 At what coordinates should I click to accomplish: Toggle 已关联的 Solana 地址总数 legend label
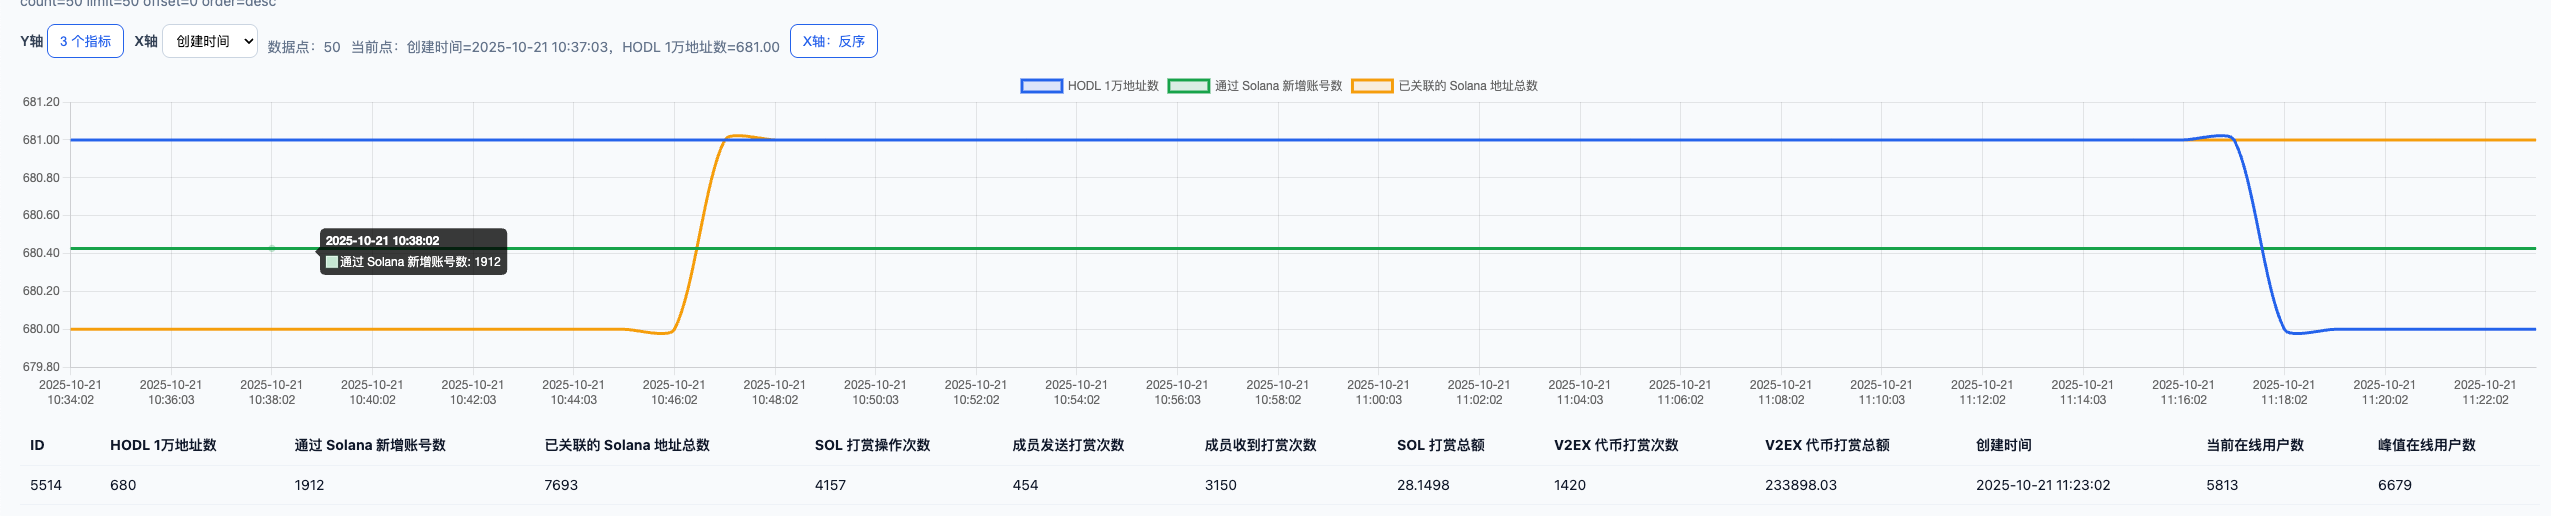[x=1467, y=86]
